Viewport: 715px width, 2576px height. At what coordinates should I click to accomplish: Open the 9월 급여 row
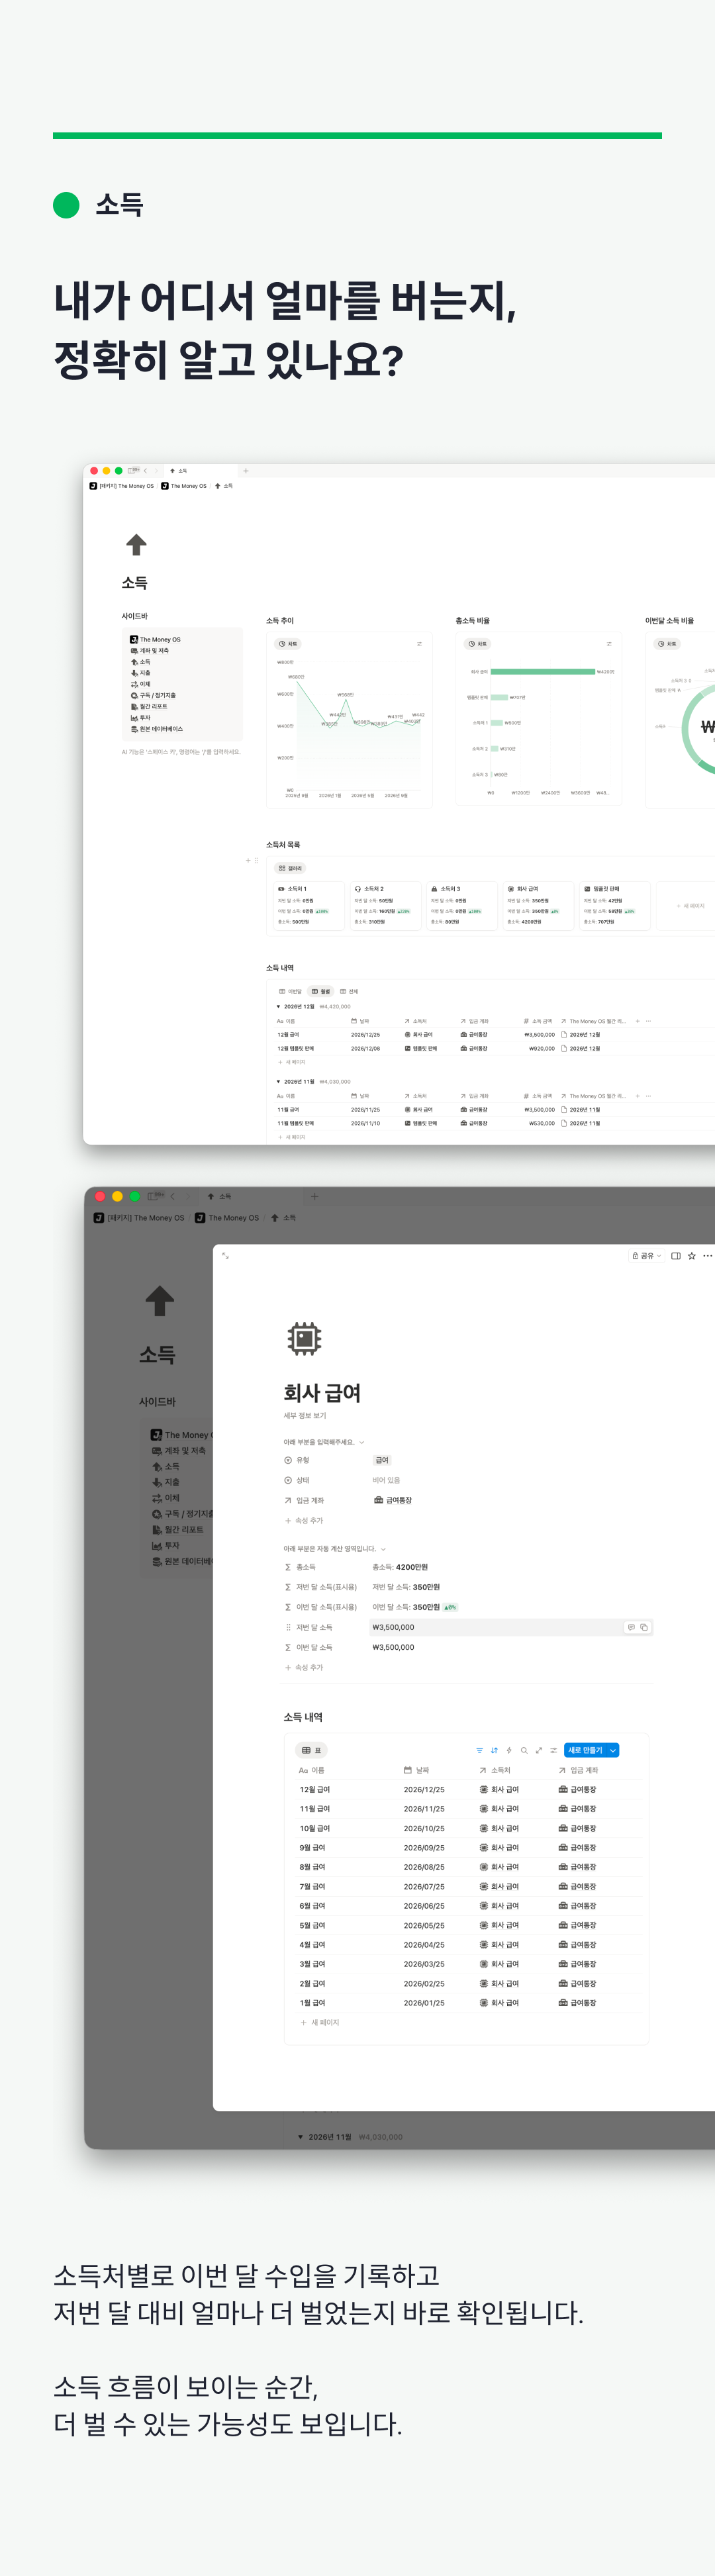[x=312, y=1848]
